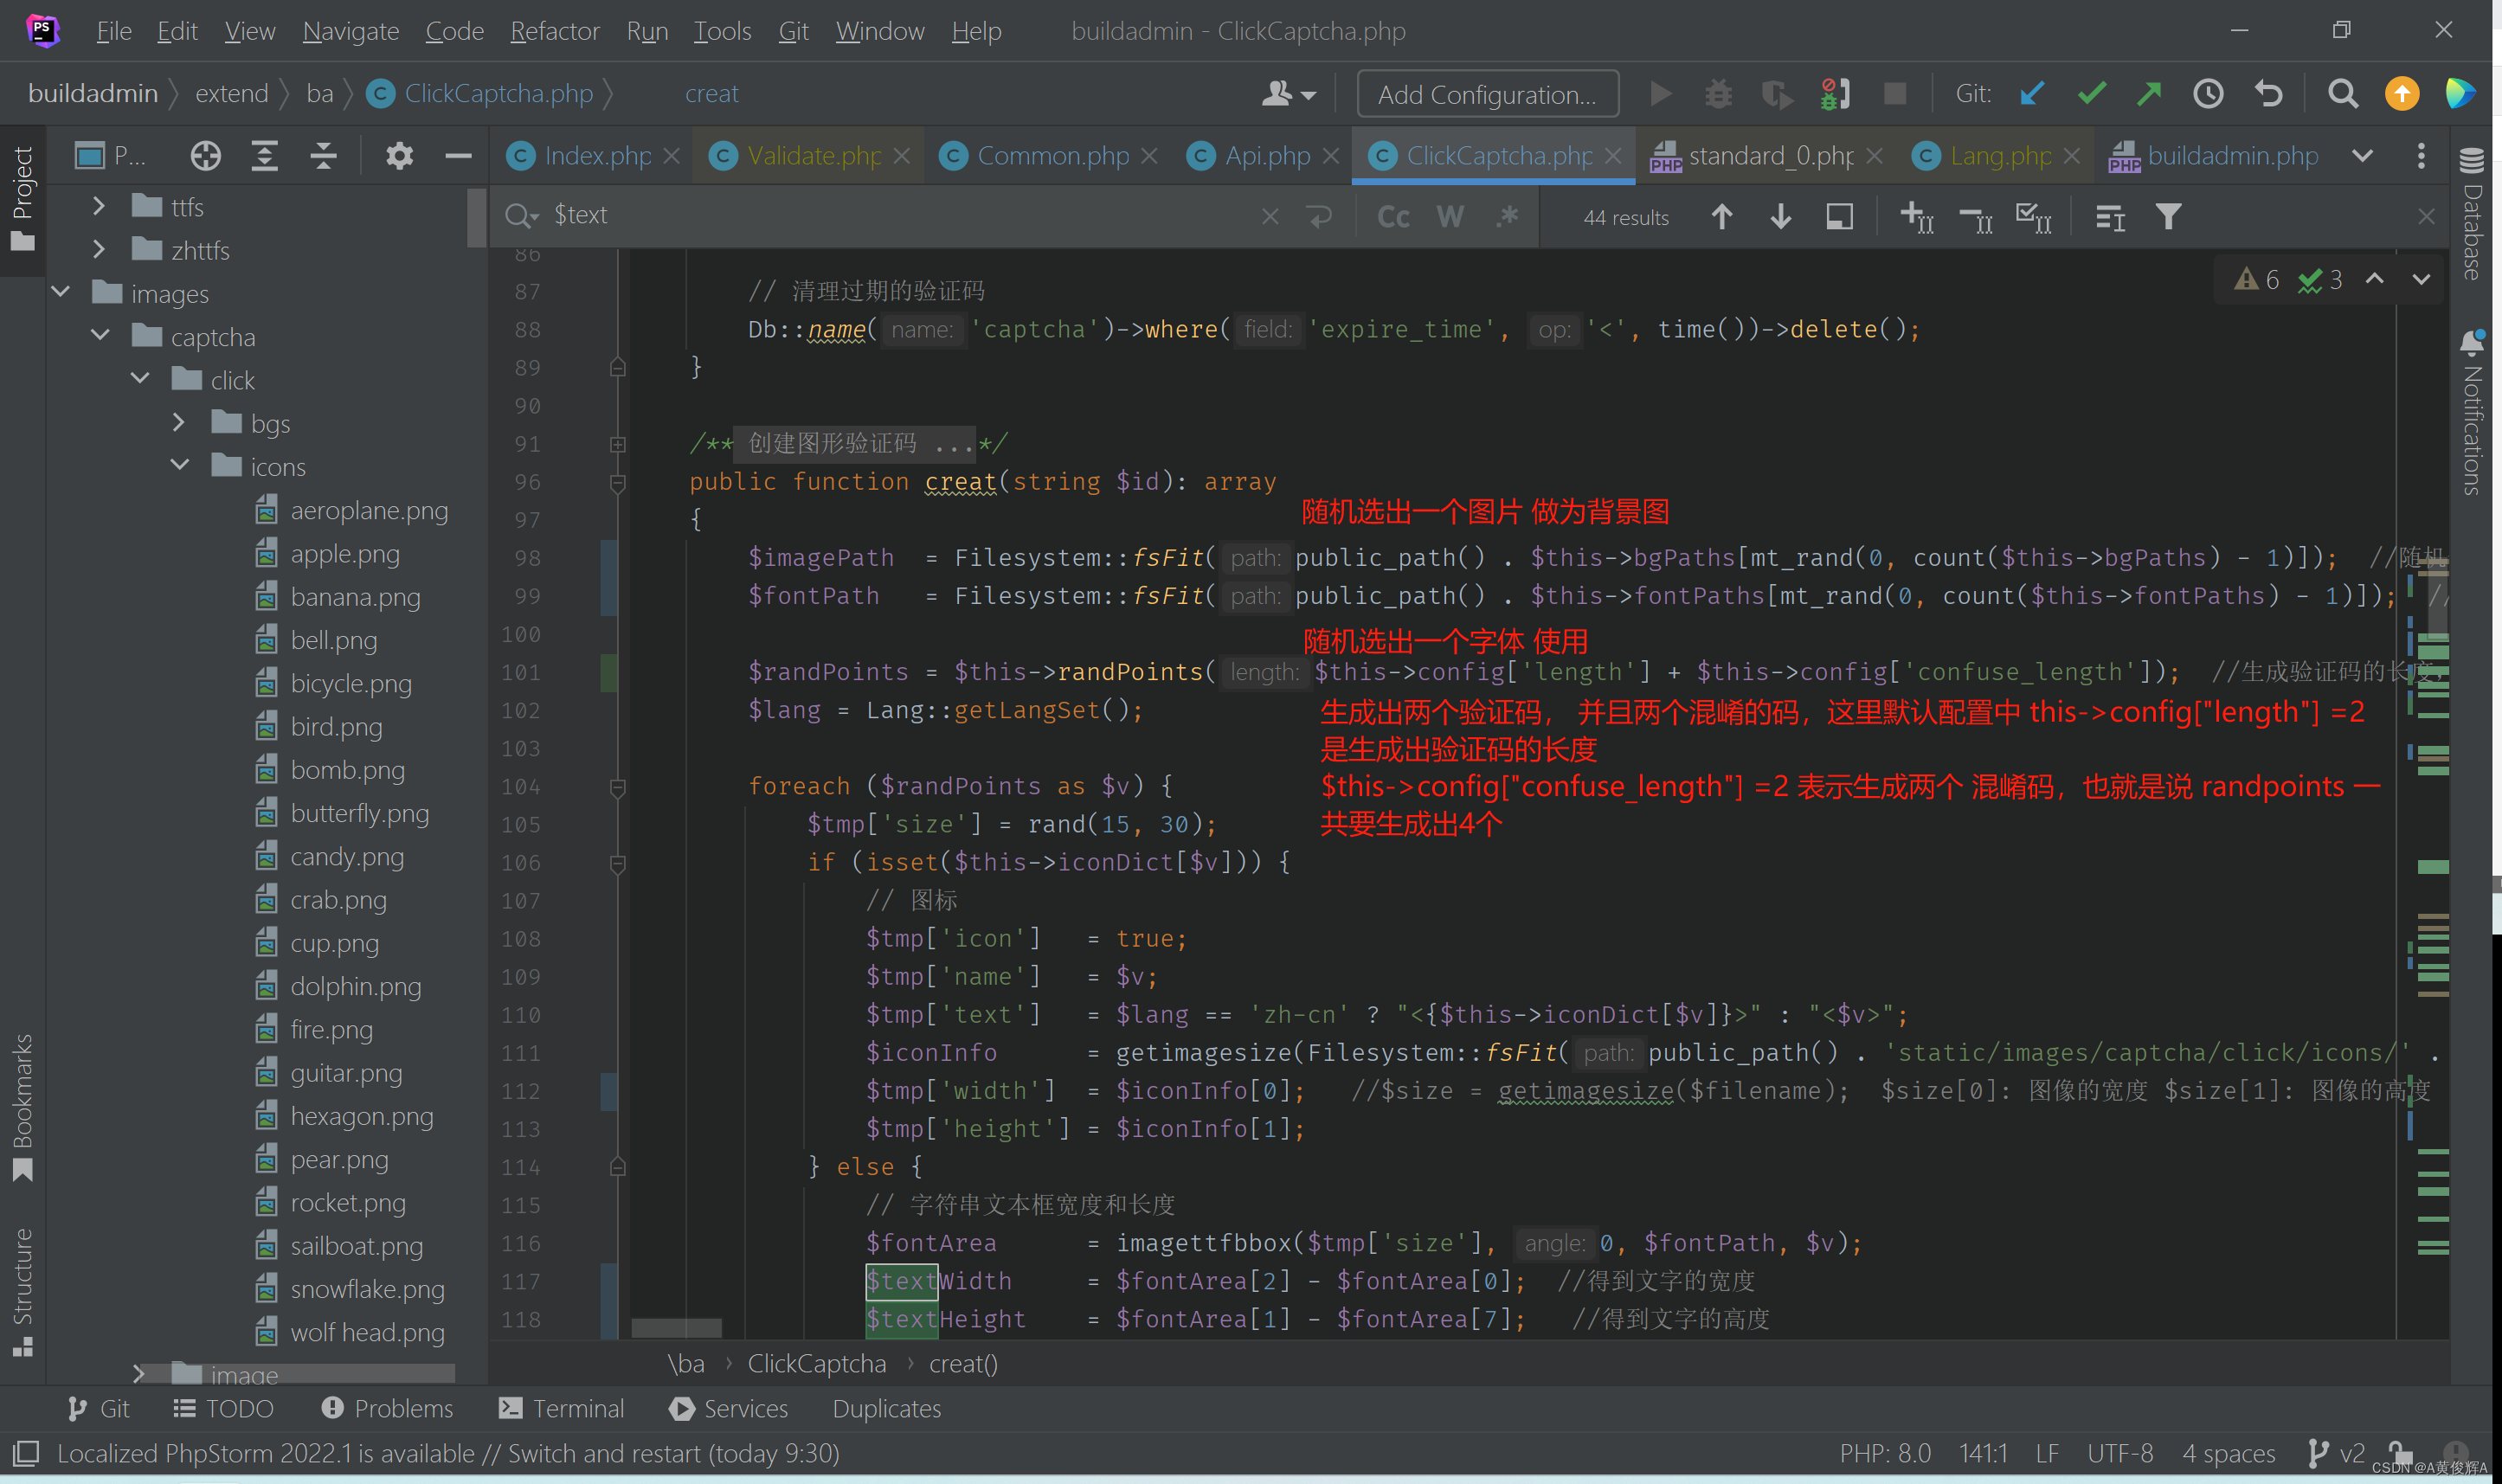The width and height of the screenshot is (2502, 1484).
Task: Expand the bgs folder
Action: (x=178, y=422)
